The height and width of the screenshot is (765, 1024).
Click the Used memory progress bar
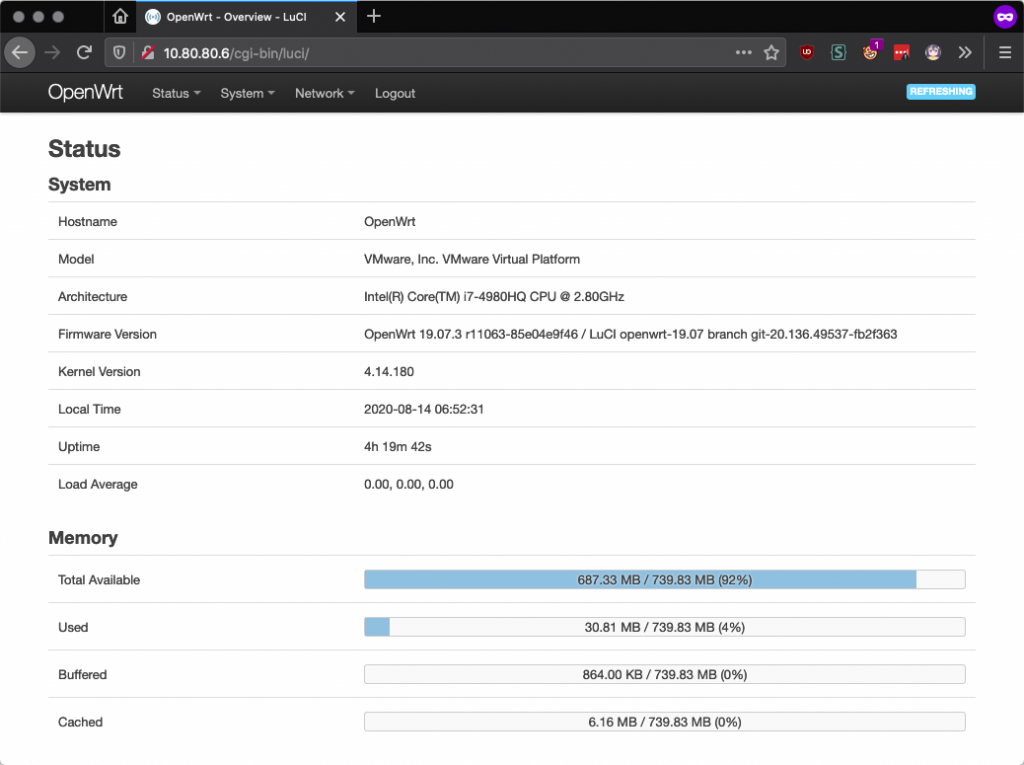point(665,627)
